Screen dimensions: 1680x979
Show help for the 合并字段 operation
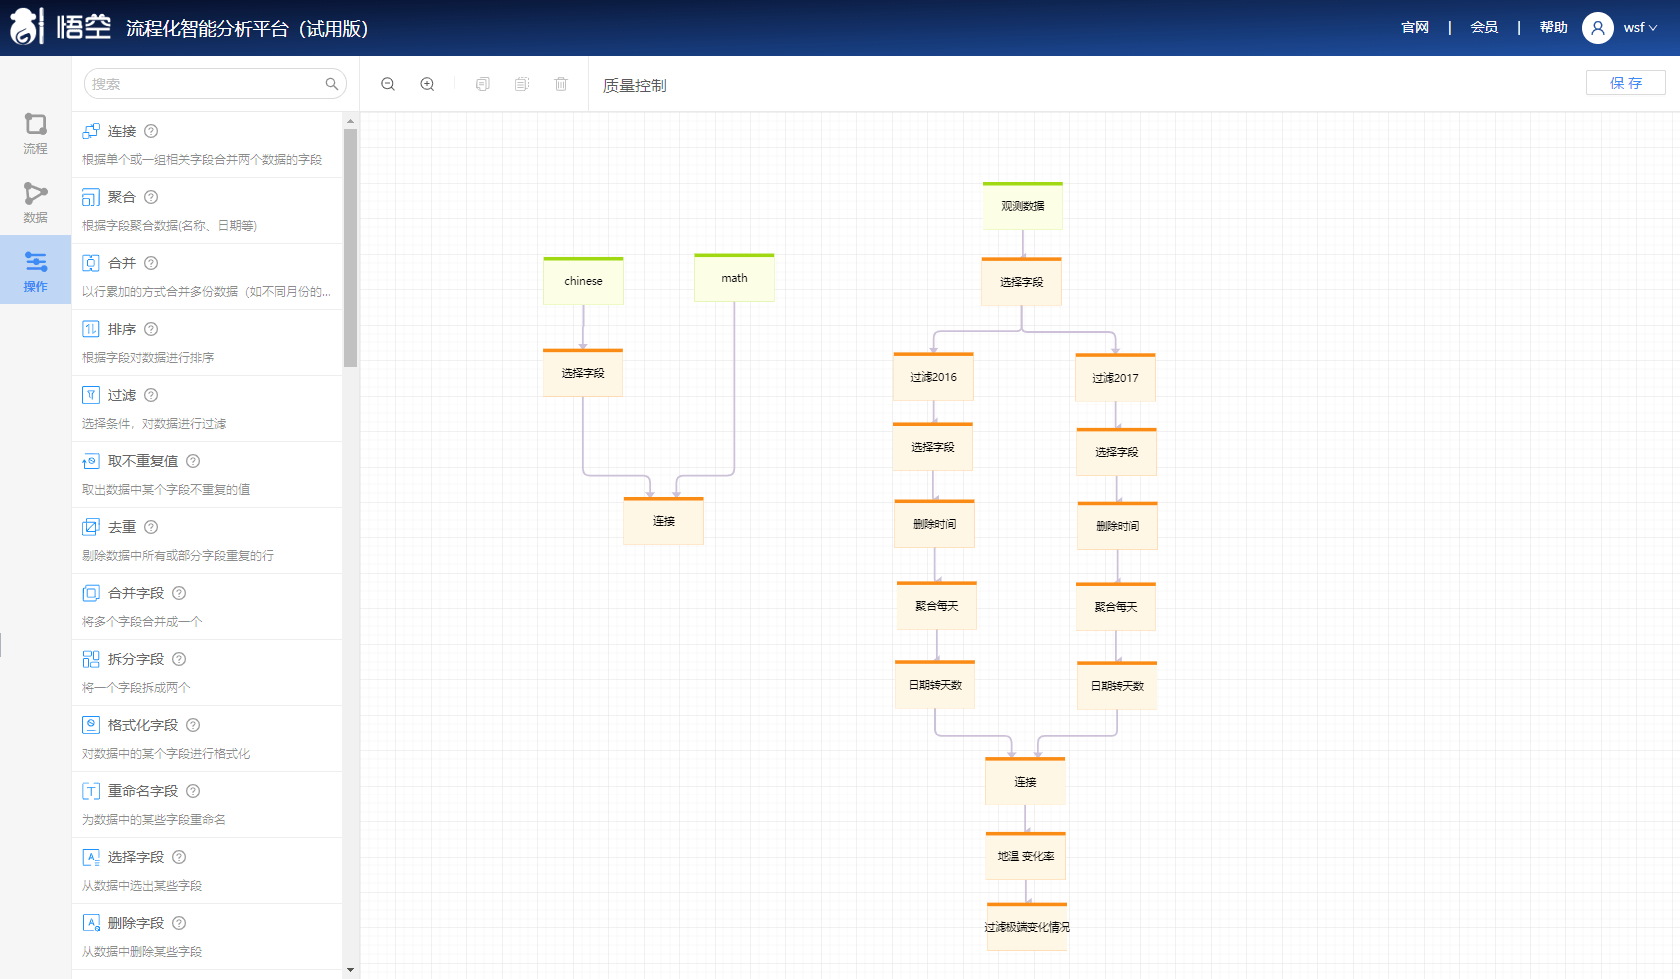(179, 593)
